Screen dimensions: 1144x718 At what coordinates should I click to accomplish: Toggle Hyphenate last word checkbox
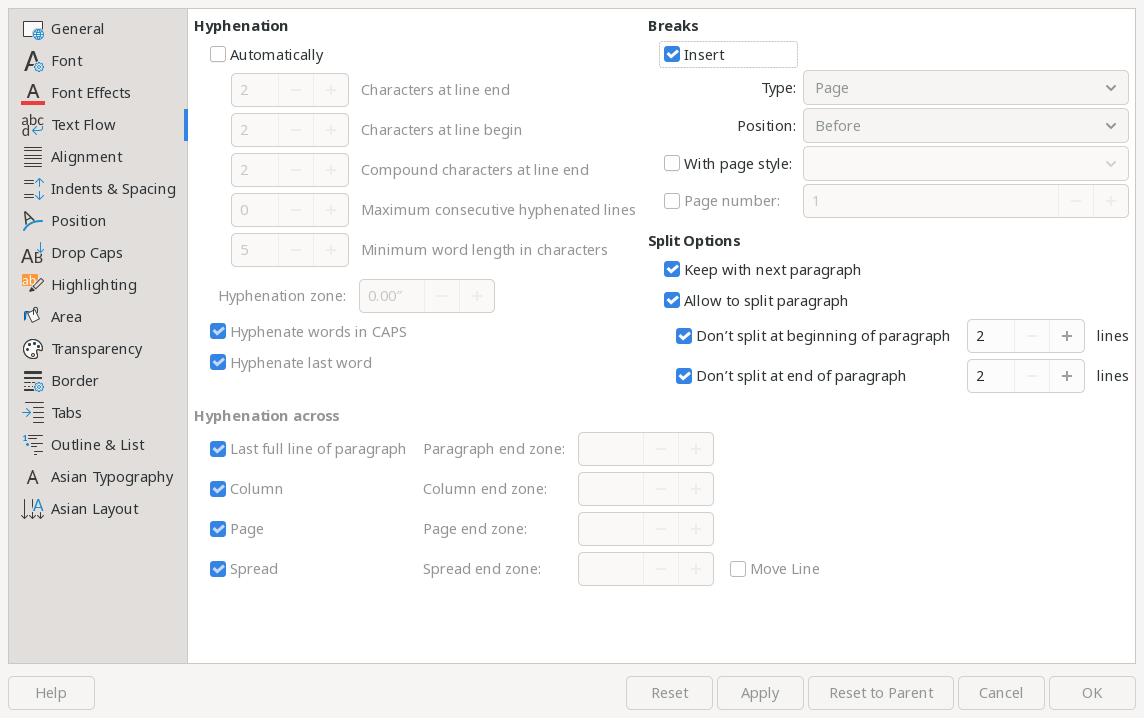(217, 363)
